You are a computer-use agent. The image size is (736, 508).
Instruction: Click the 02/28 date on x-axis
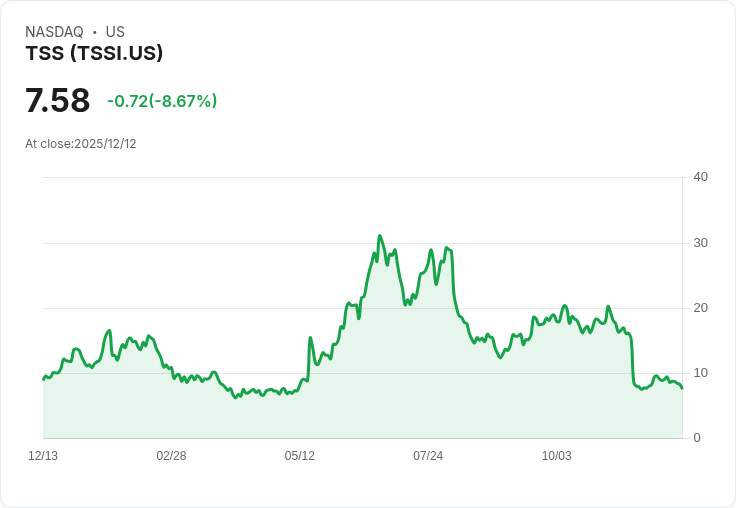[171, 456]
